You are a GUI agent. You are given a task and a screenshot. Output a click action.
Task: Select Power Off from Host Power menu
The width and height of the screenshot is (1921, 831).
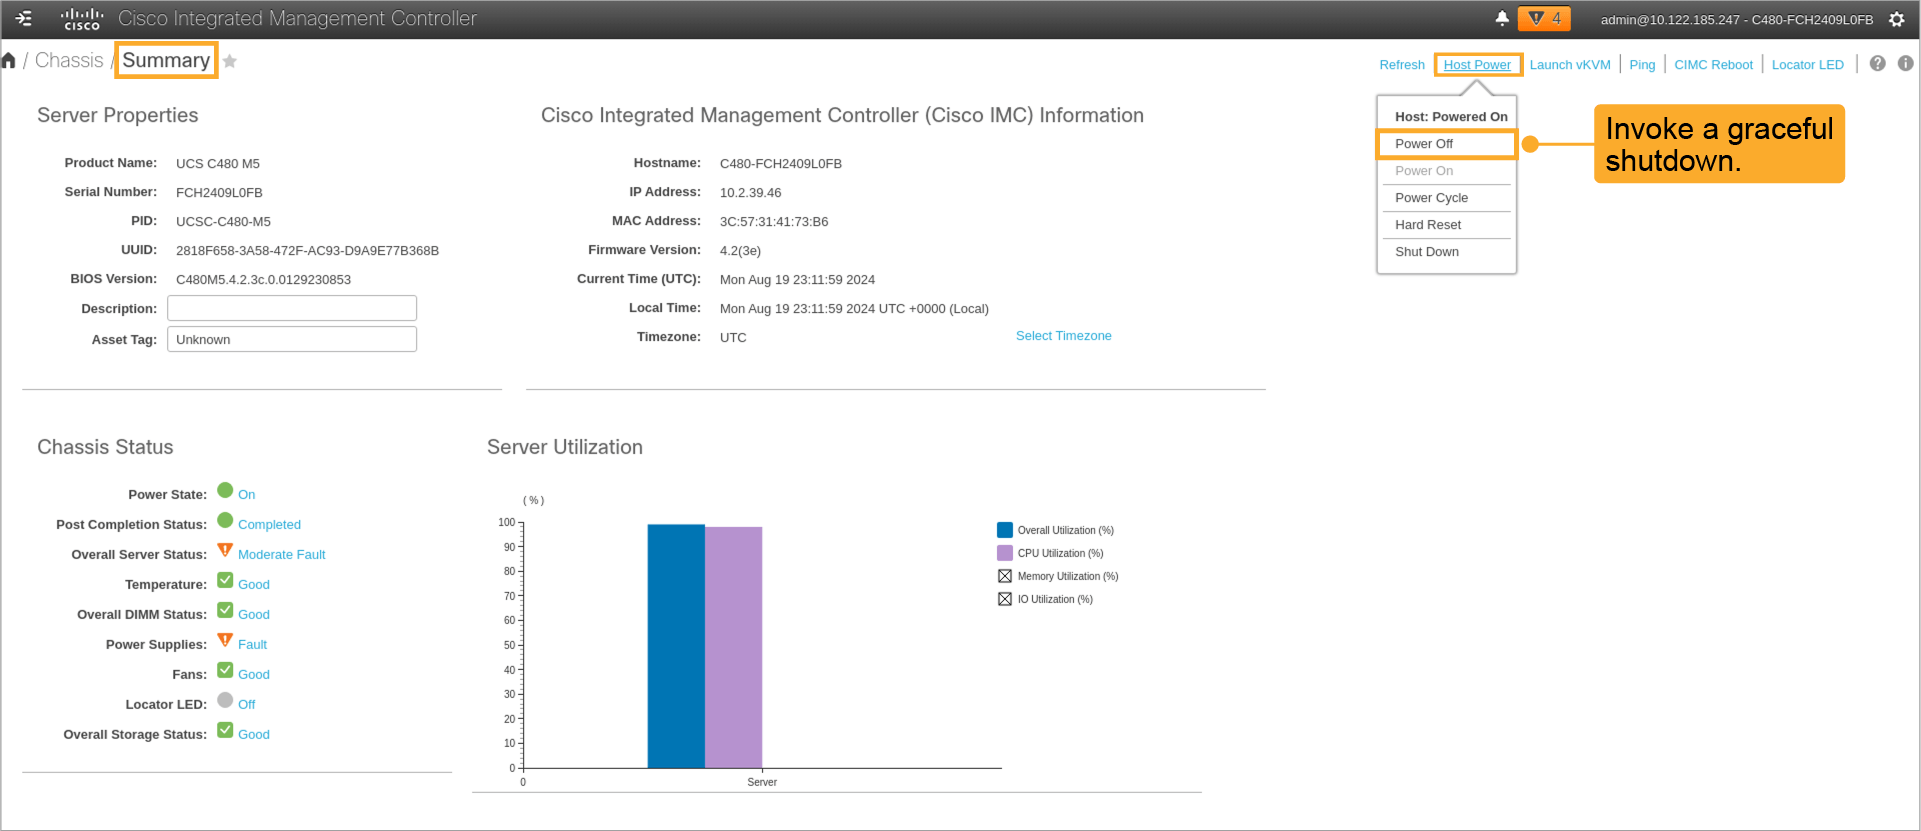click(1446, 144)
